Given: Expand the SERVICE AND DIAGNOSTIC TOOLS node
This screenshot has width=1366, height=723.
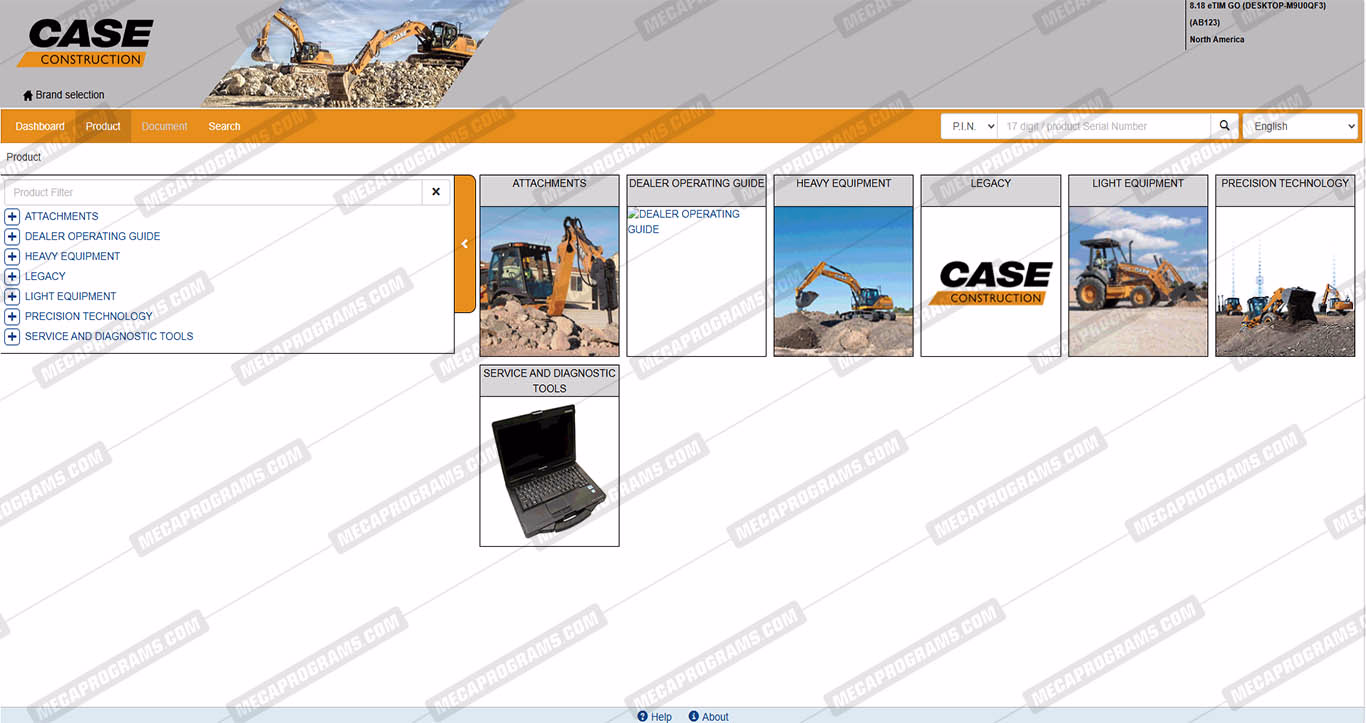Looking at the screenshot, I should tap(12, 337).
